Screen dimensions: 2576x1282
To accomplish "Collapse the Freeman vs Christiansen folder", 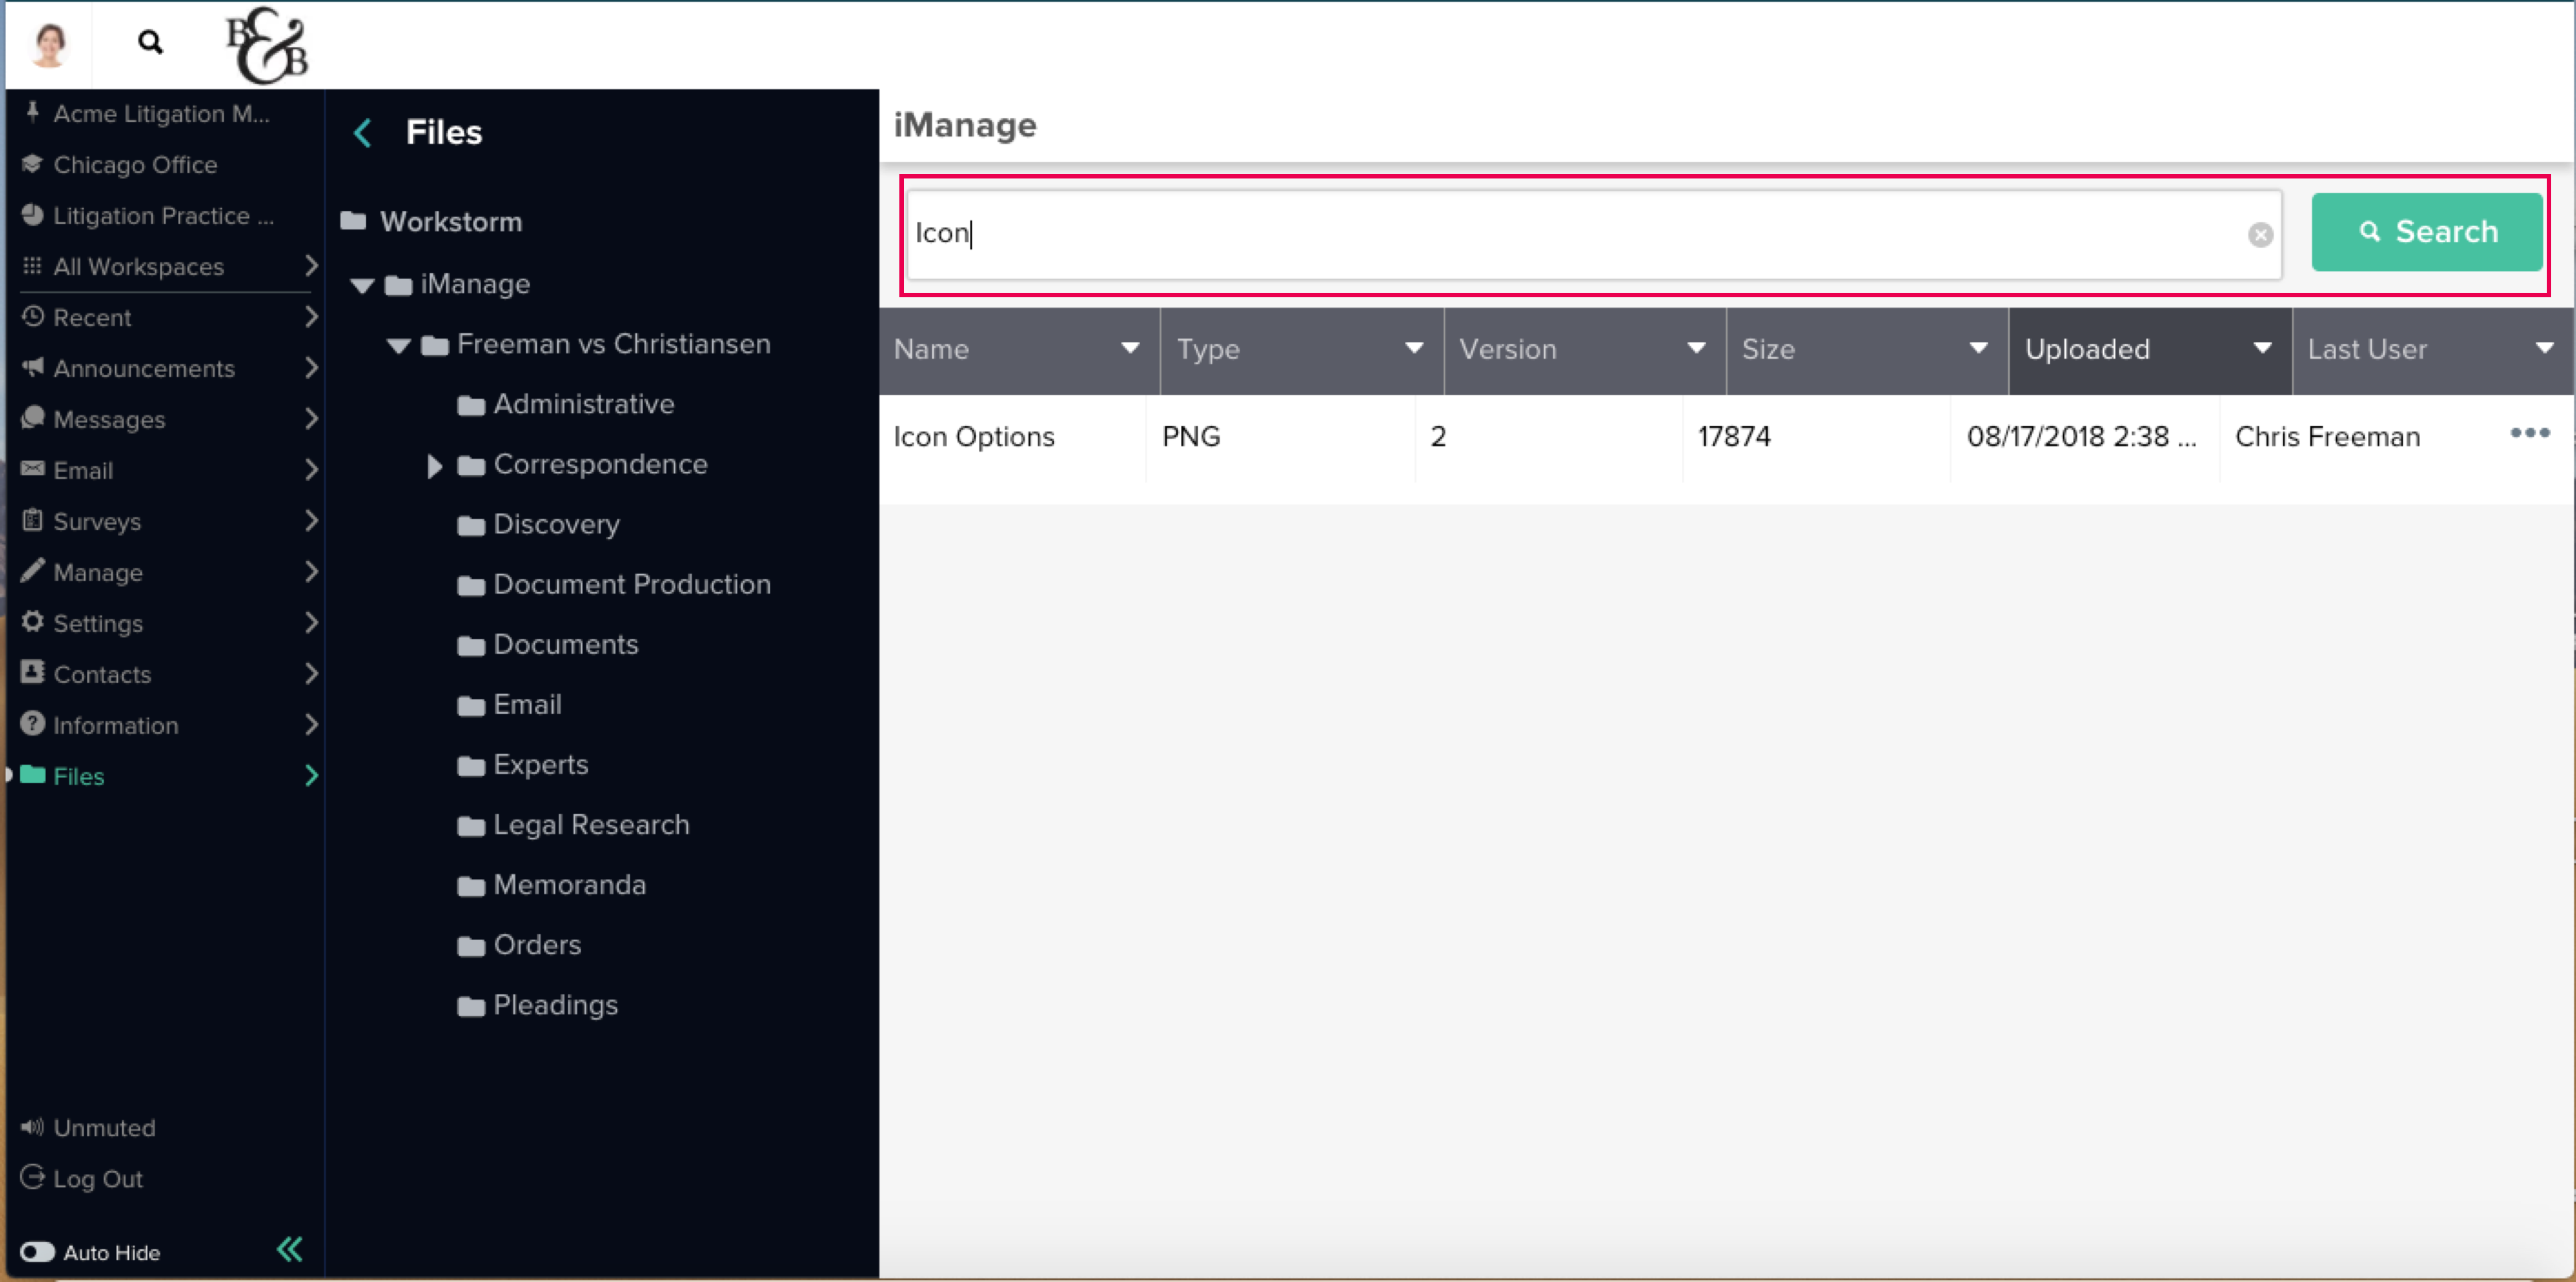I will click(399, 346).
